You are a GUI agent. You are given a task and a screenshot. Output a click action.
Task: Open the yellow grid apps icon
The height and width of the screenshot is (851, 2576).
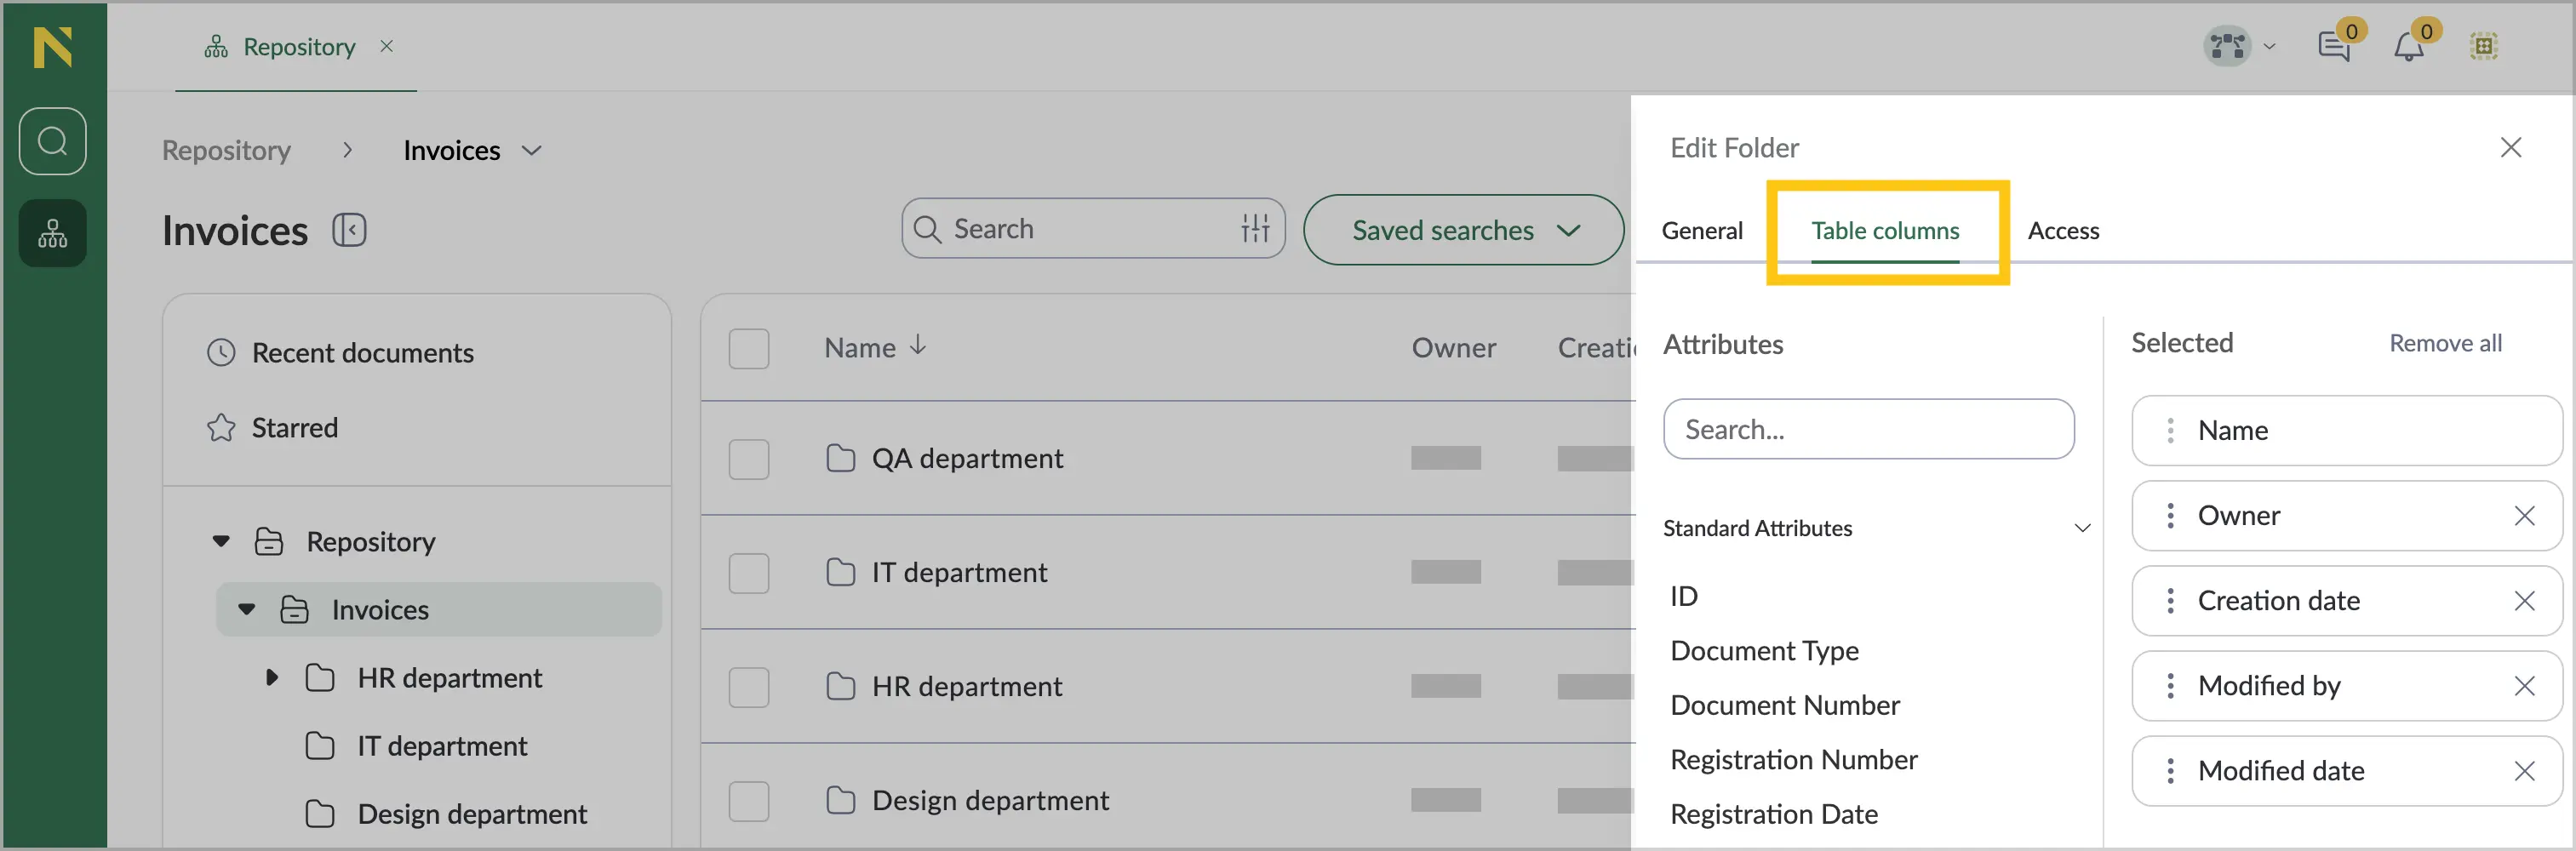pos(2484,46)
